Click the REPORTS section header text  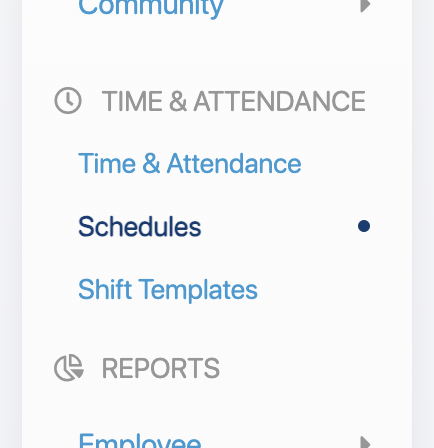[x=161, y=368]
